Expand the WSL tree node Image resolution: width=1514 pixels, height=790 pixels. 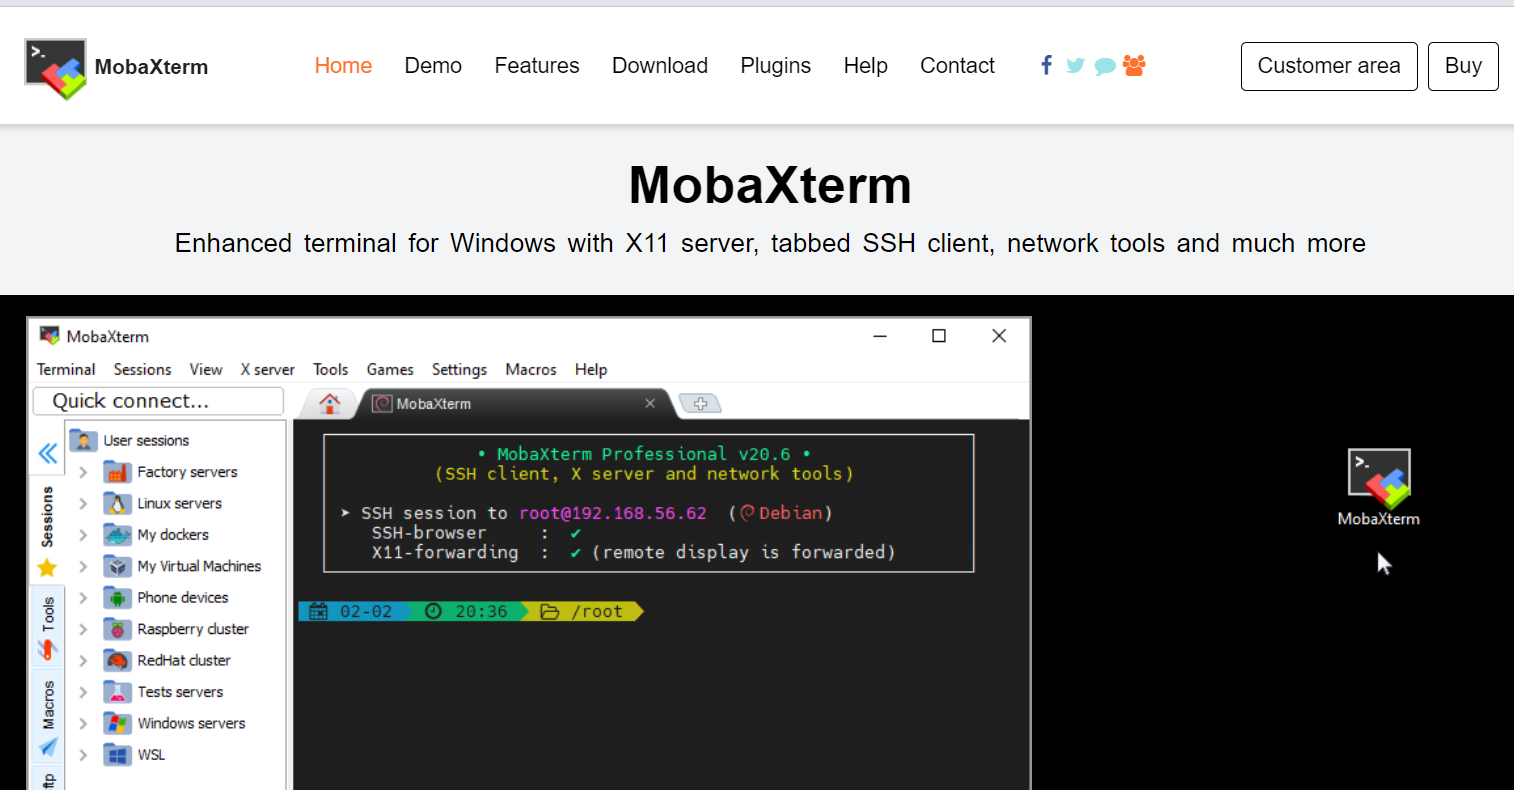pyautogui.click(x=83, y=755)
